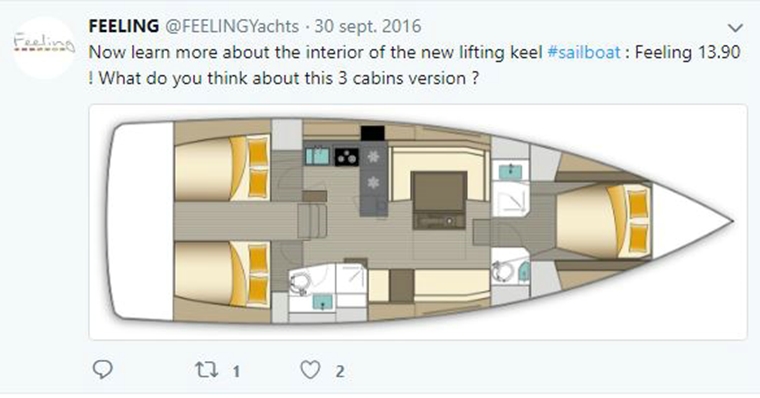Retweet this Feeling 13.90 tweet
760x398 pixels.
tap(206, 370)
